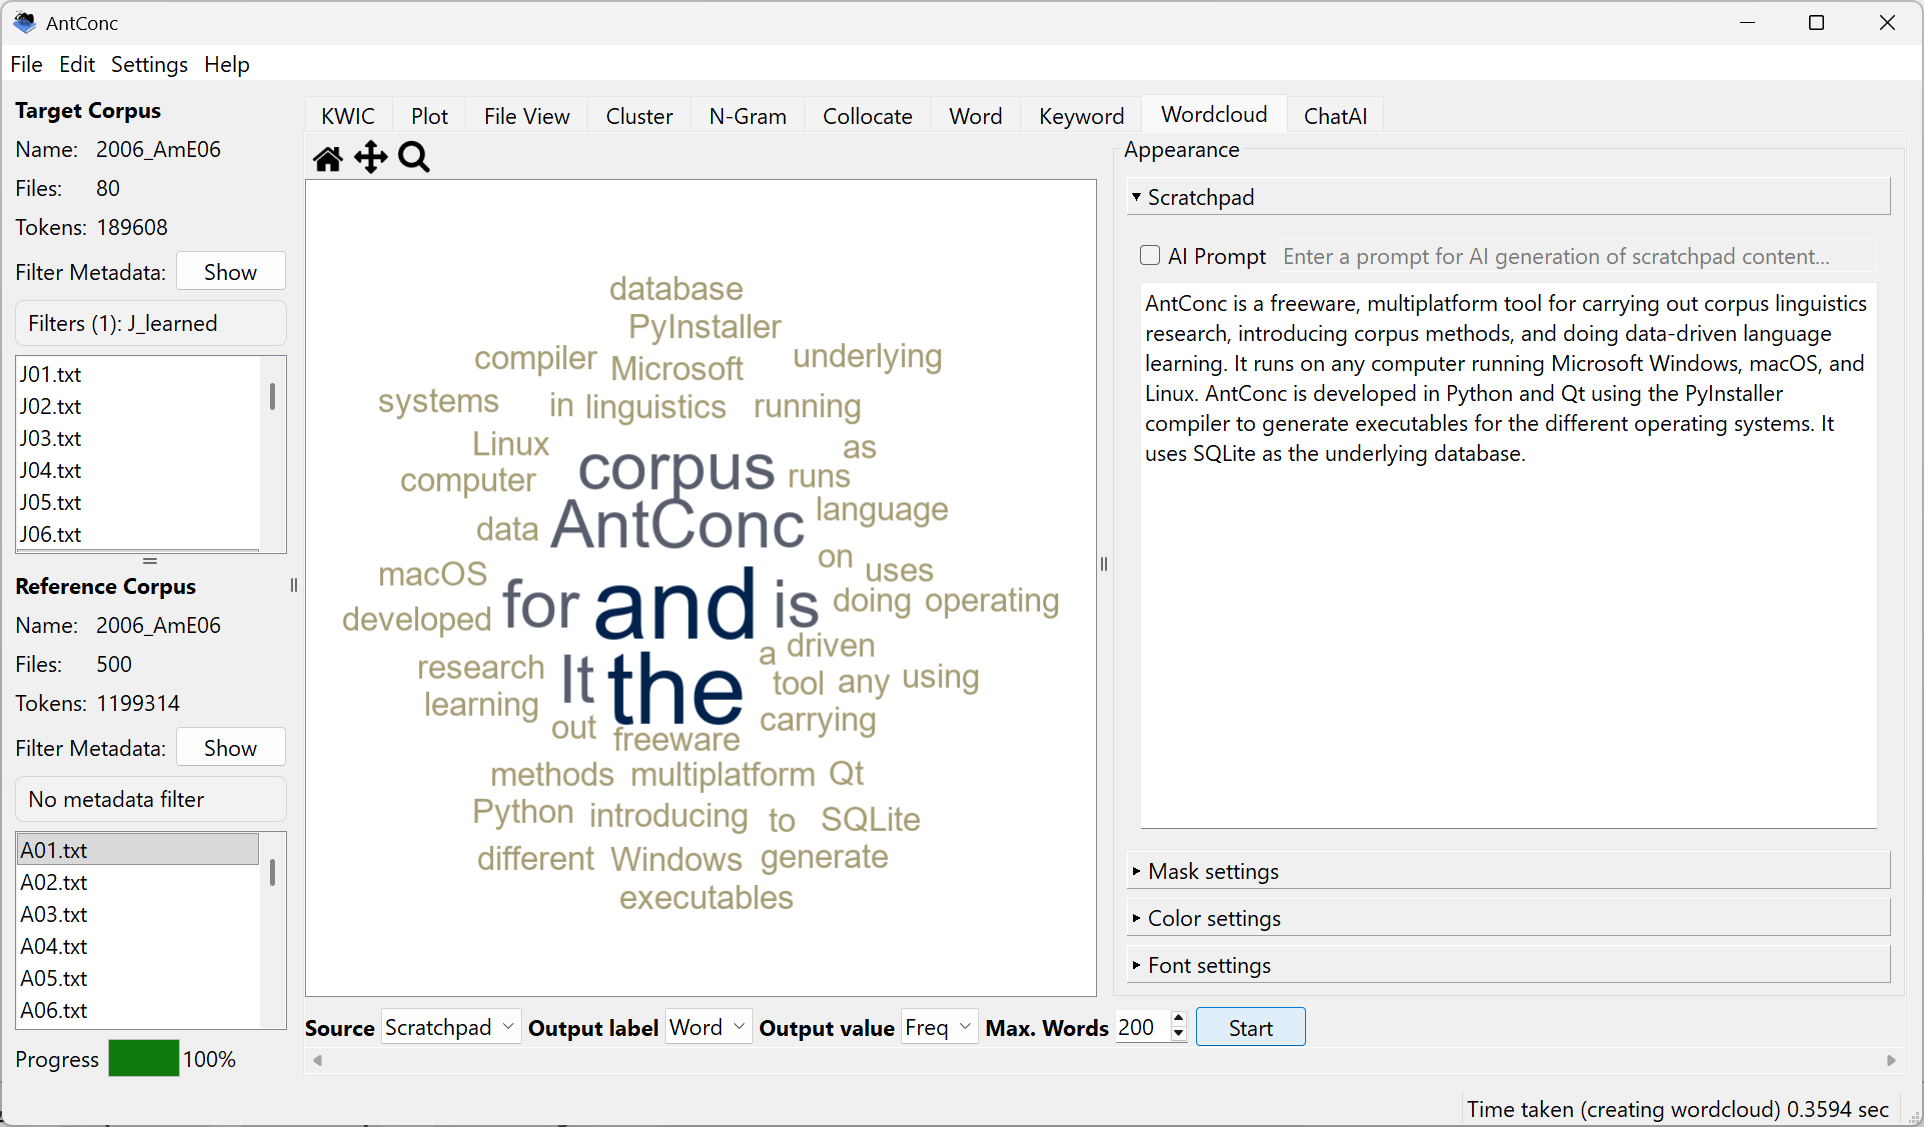Click the home reset view icon
Viewport: 1924px width, 1127px height.
click(x=327, y=158)
